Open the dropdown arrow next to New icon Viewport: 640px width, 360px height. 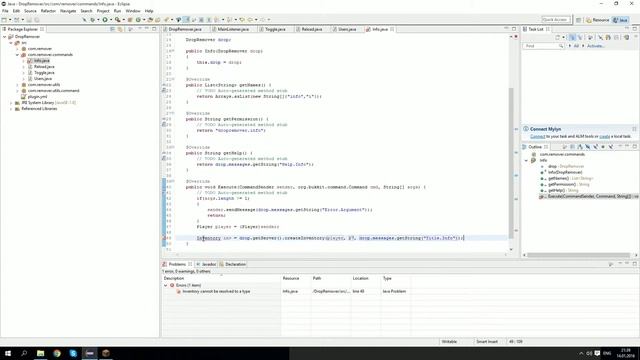pyautogui.click(x=10, y=20)
